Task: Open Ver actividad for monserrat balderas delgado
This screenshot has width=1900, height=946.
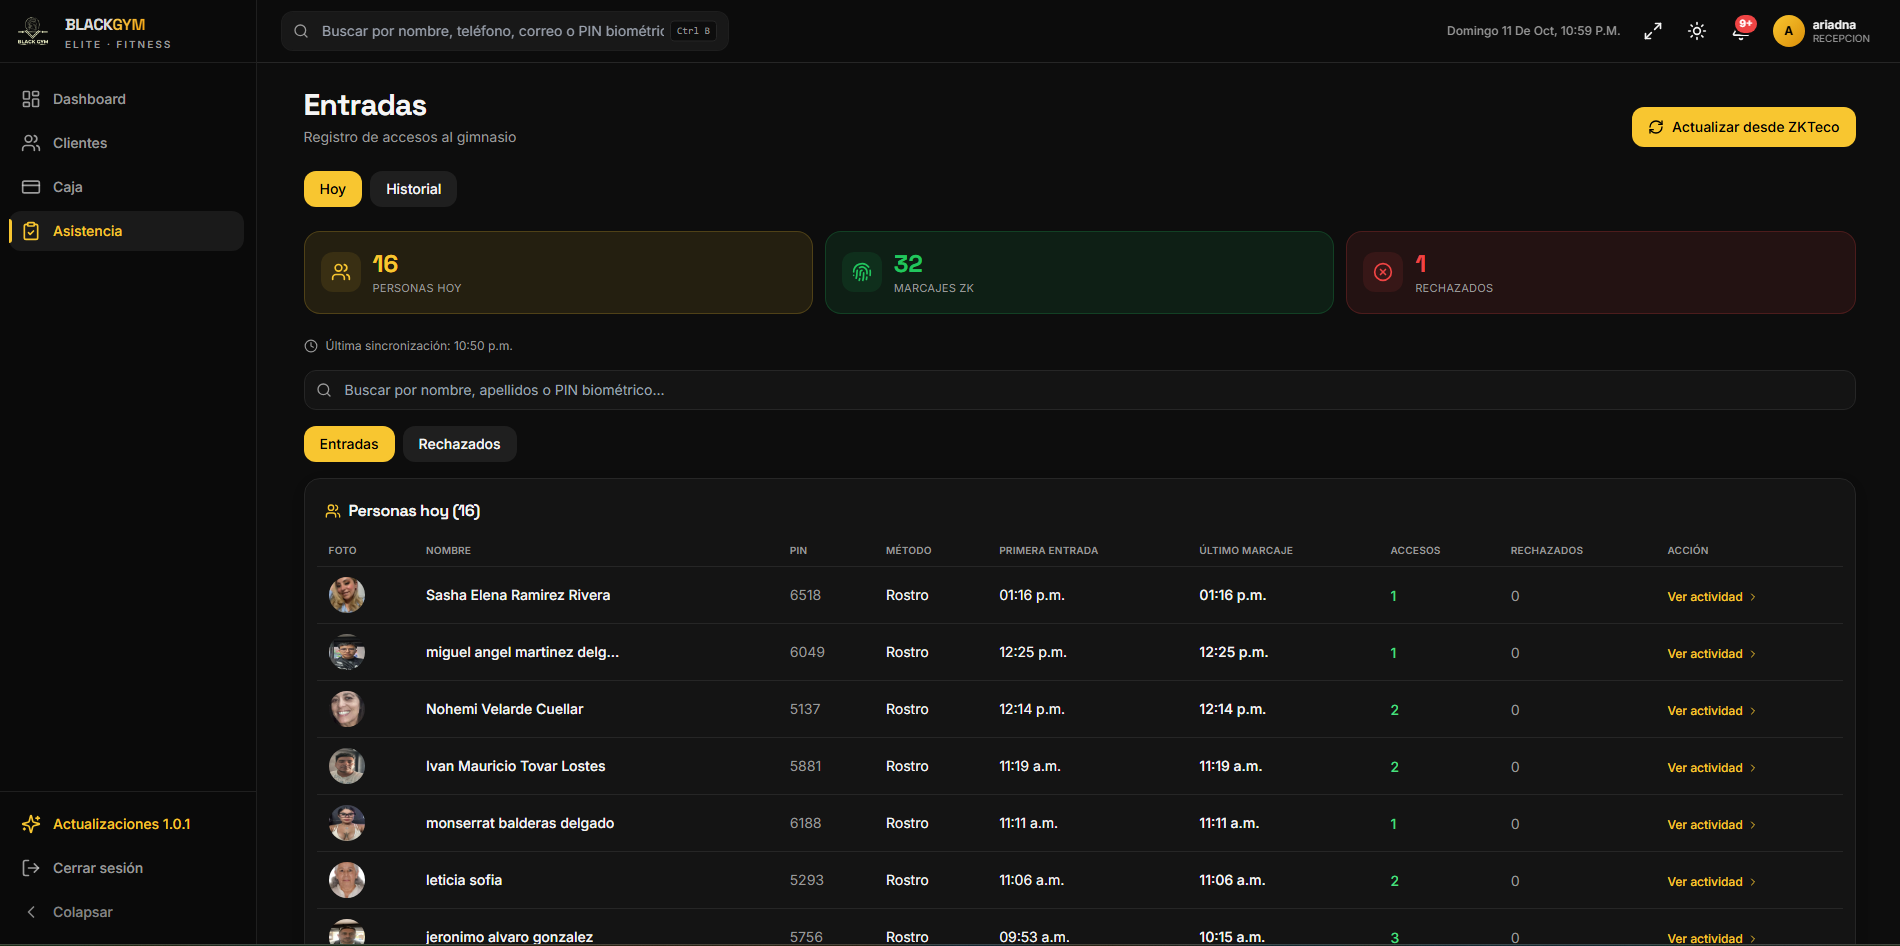Action: [1711, 825]
